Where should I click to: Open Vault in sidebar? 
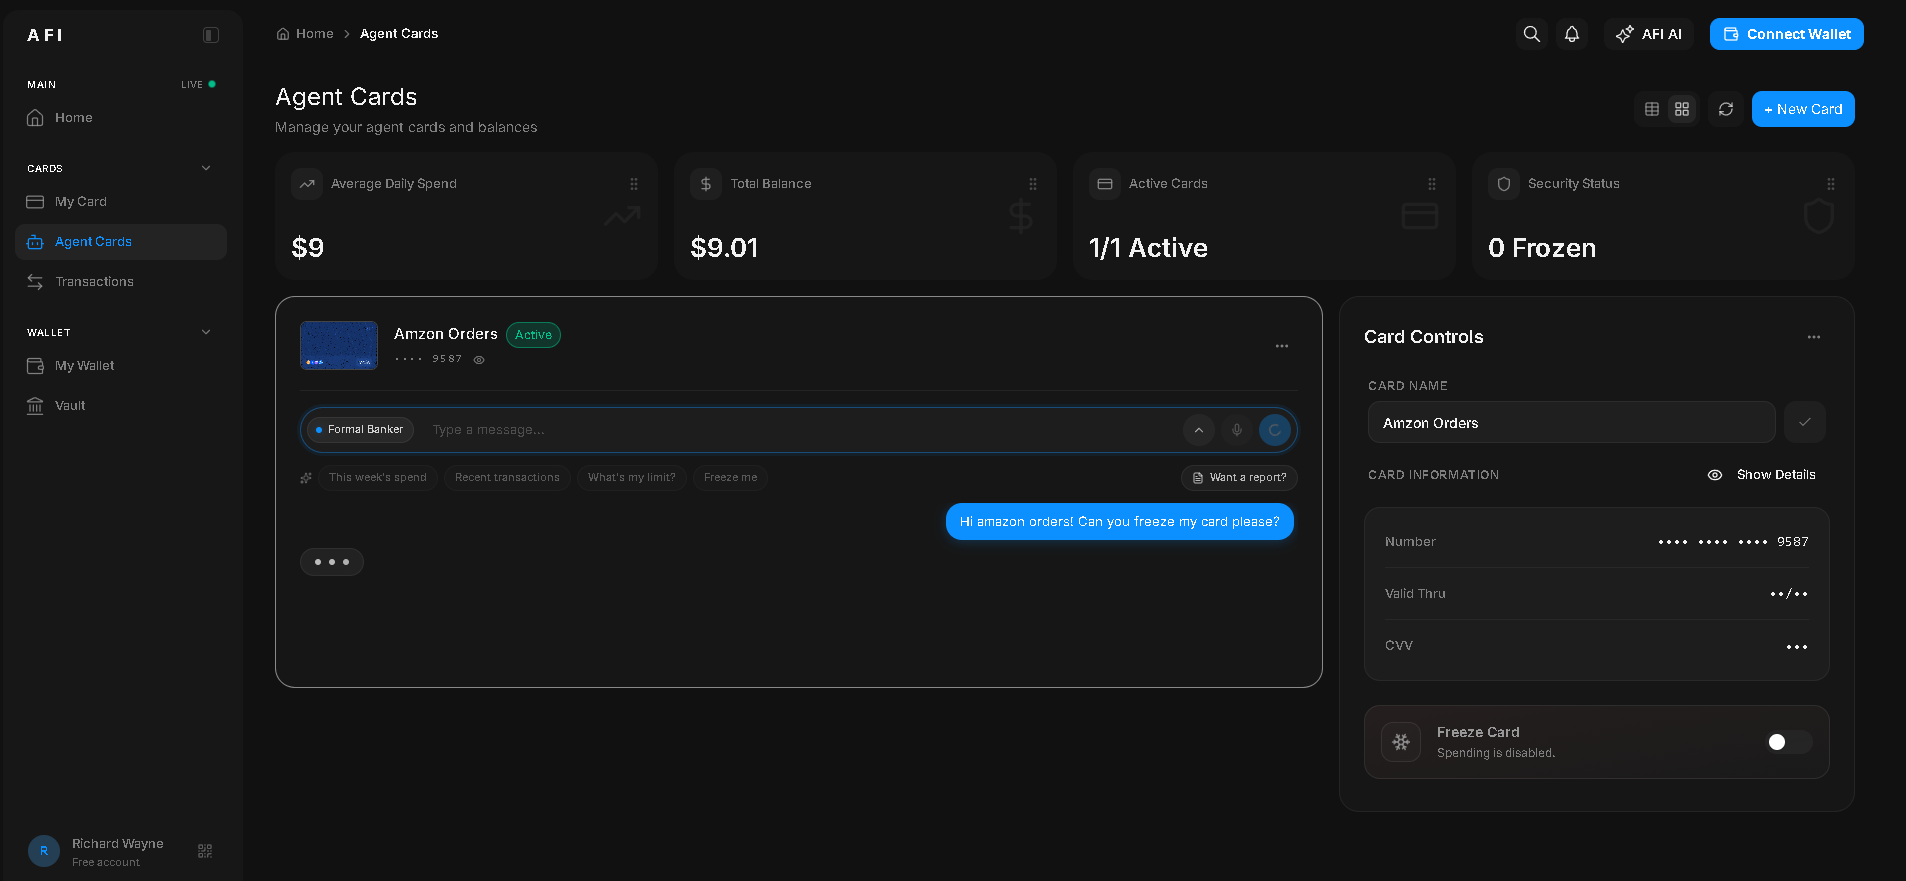(121, 406)
